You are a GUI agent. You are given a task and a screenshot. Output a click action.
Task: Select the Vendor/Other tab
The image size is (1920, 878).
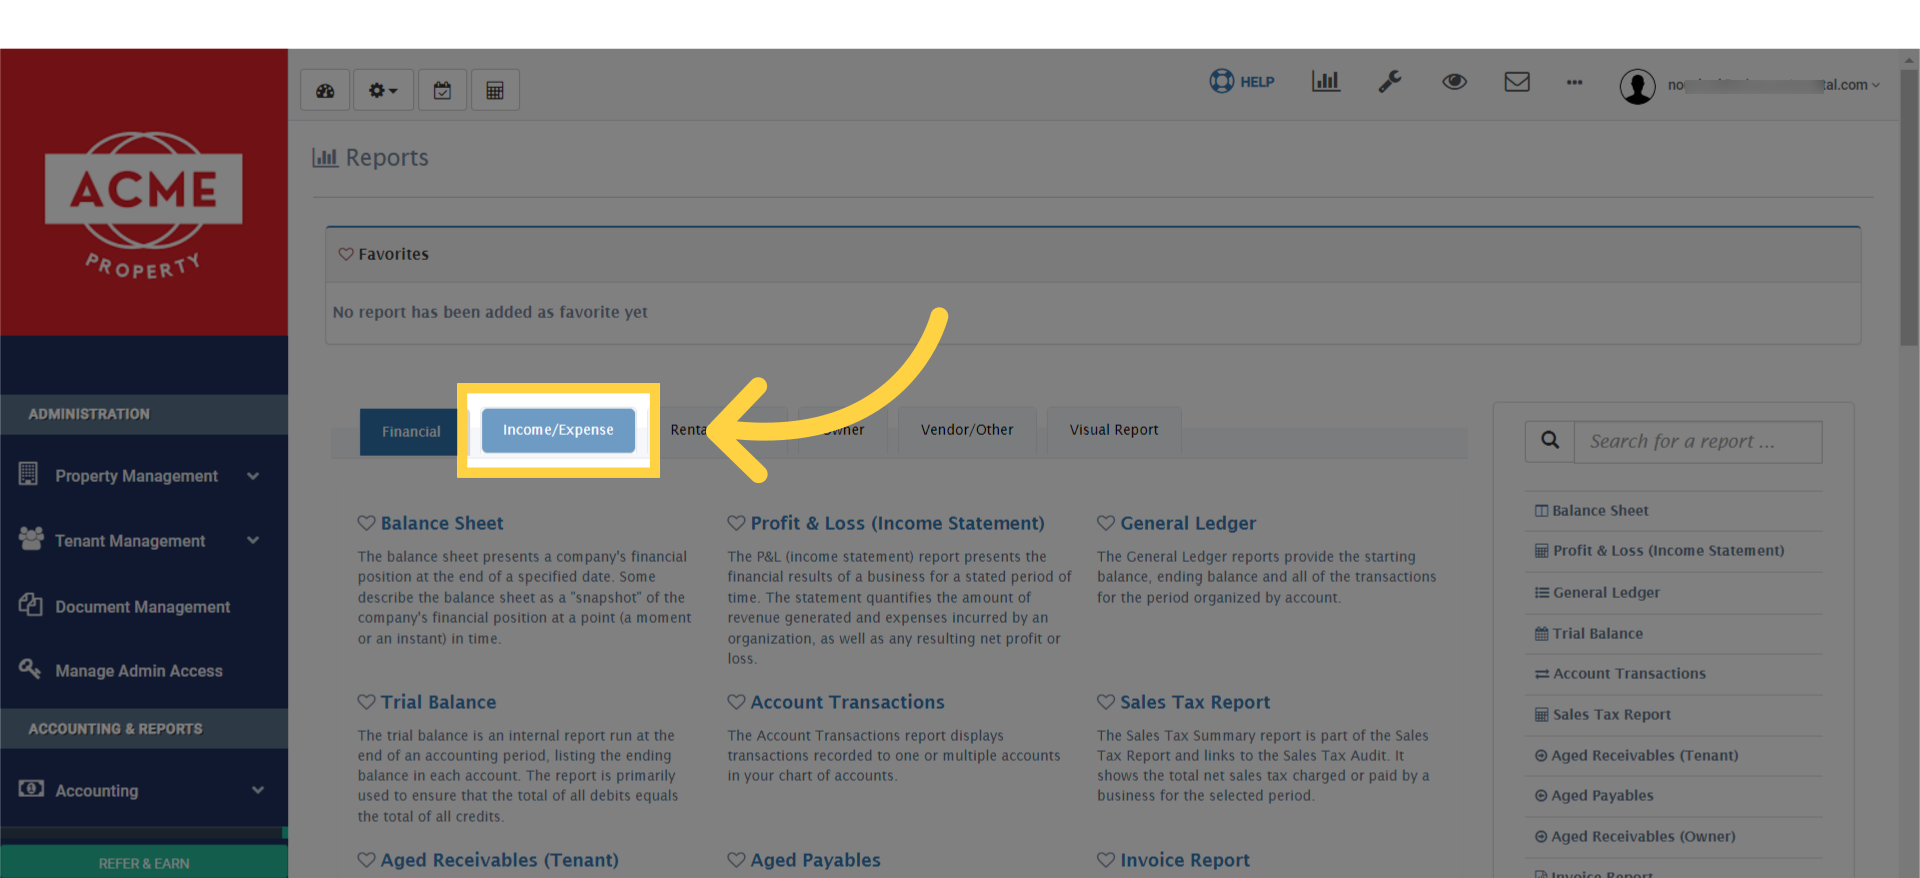967,430
